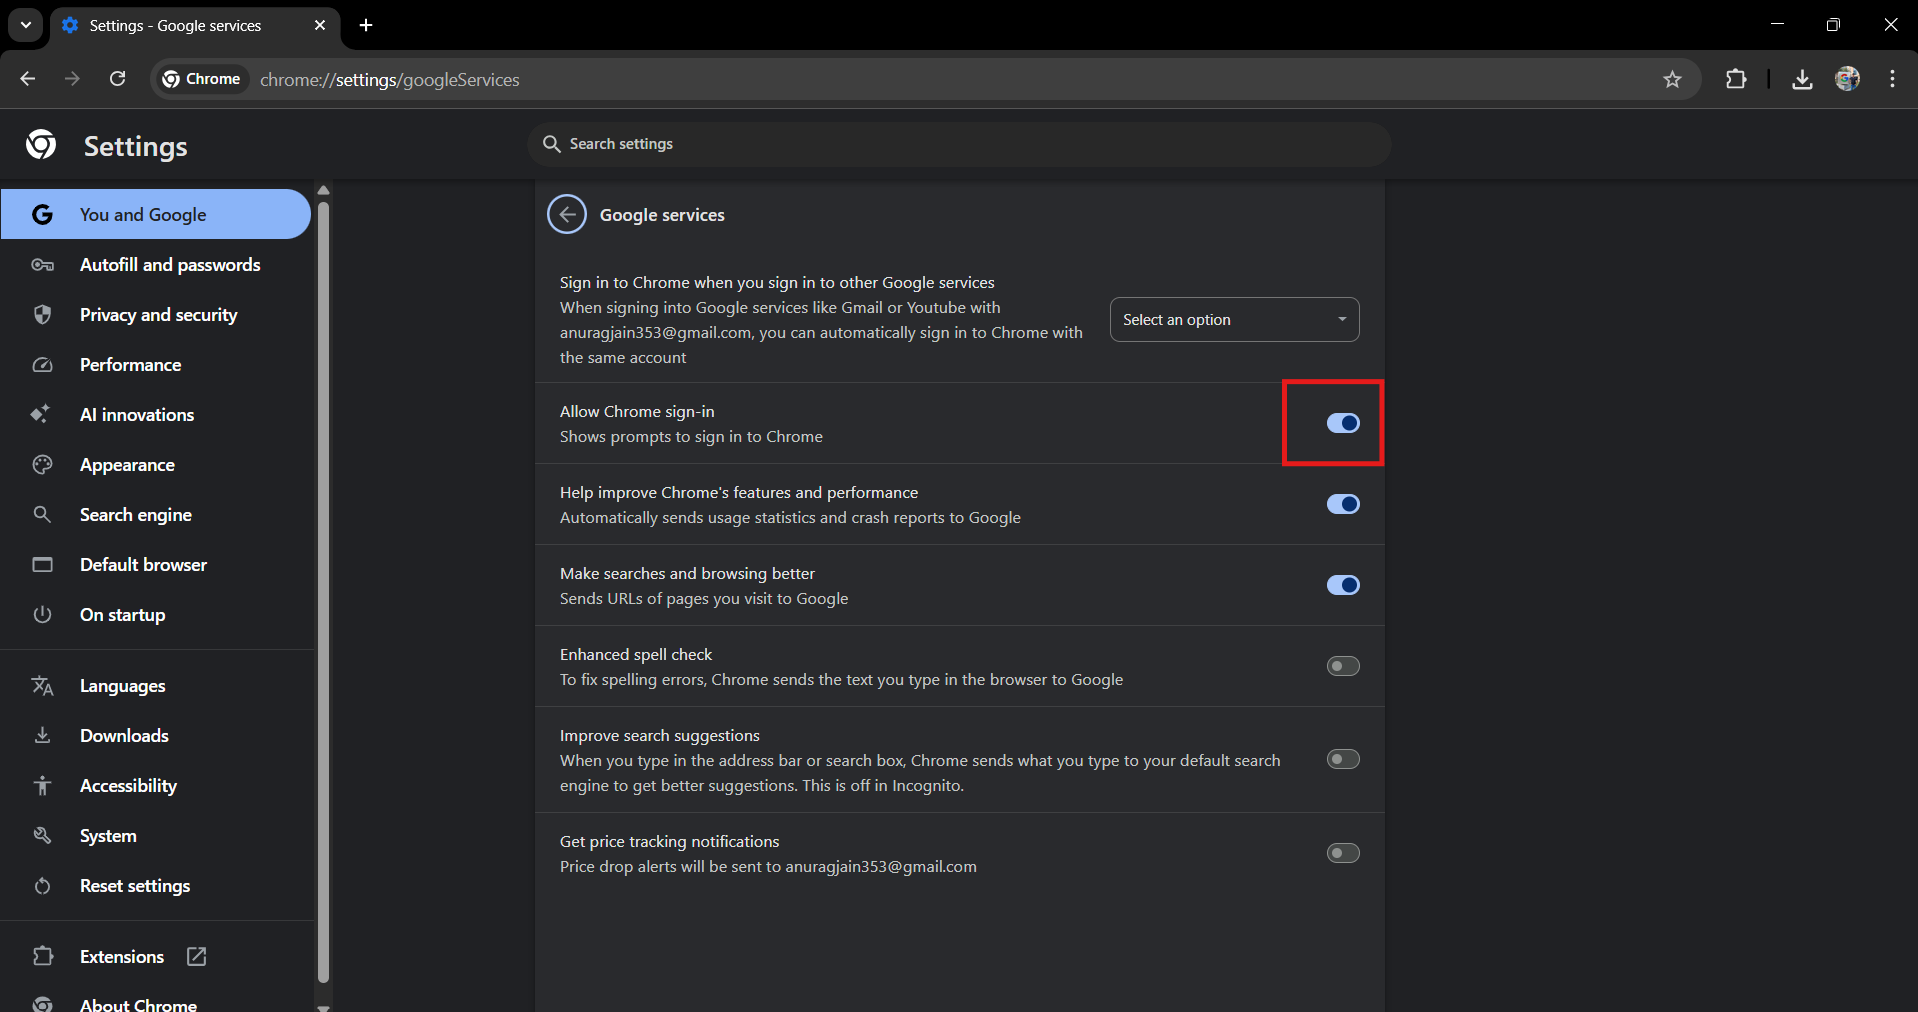The height and width of the screenshot is (1012, 1918).
Task: Click the Chrome badge in the address bar
Action: click(200, 79)
